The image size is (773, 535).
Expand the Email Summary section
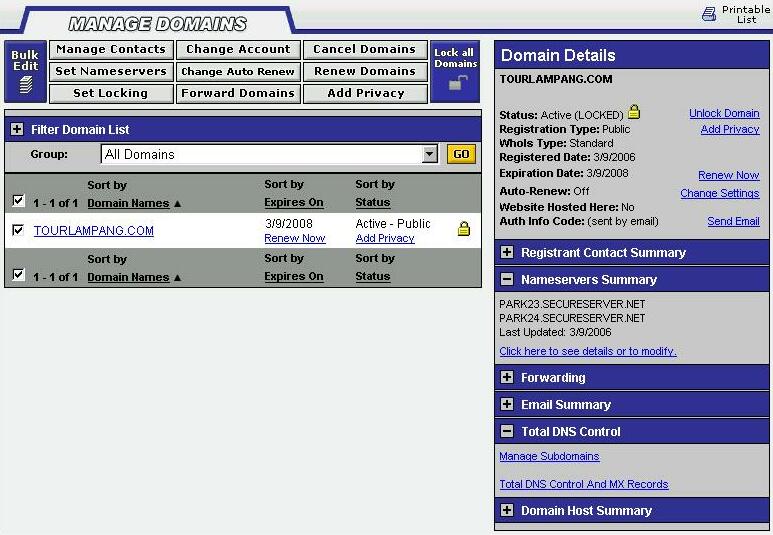pos(507,404)
